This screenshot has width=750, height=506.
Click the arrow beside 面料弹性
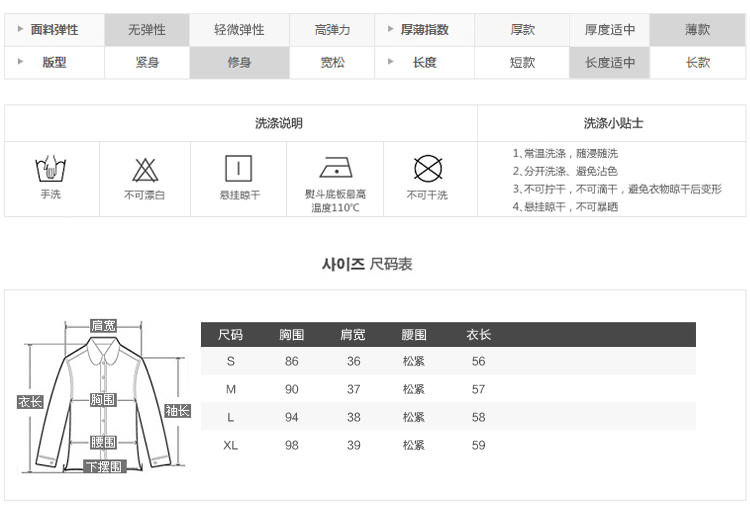20,30
